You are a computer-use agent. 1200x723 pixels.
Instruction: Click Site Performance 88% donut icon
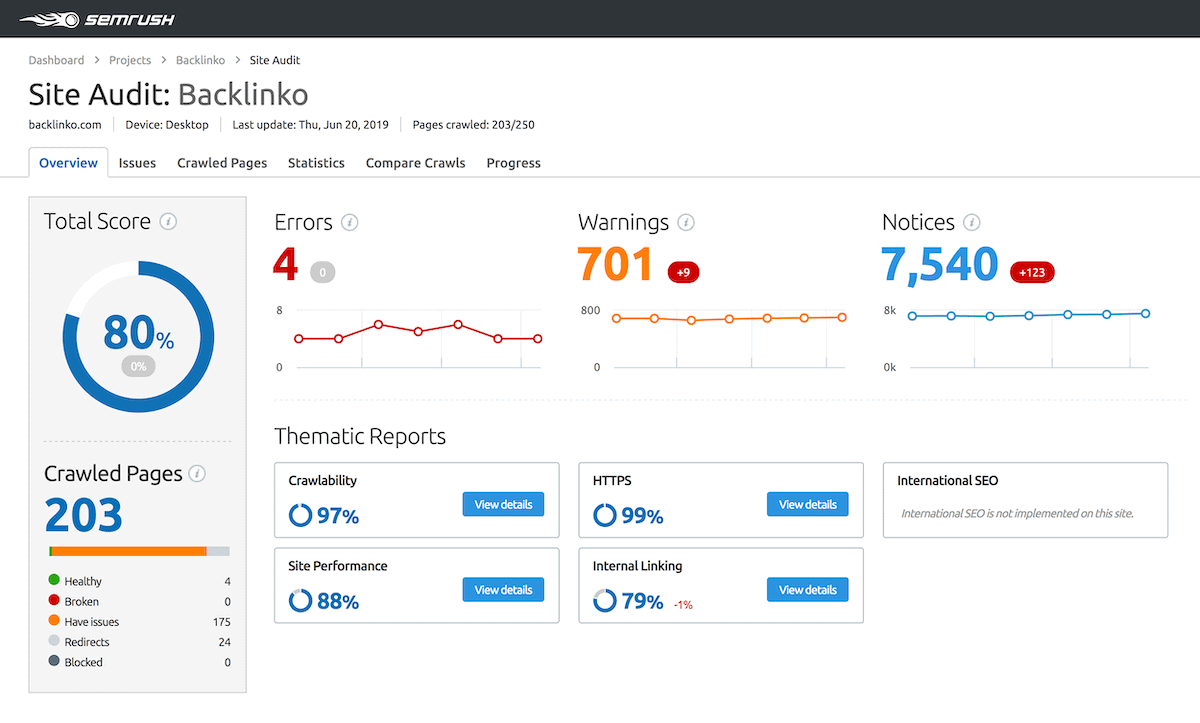(x=300, y=601)
